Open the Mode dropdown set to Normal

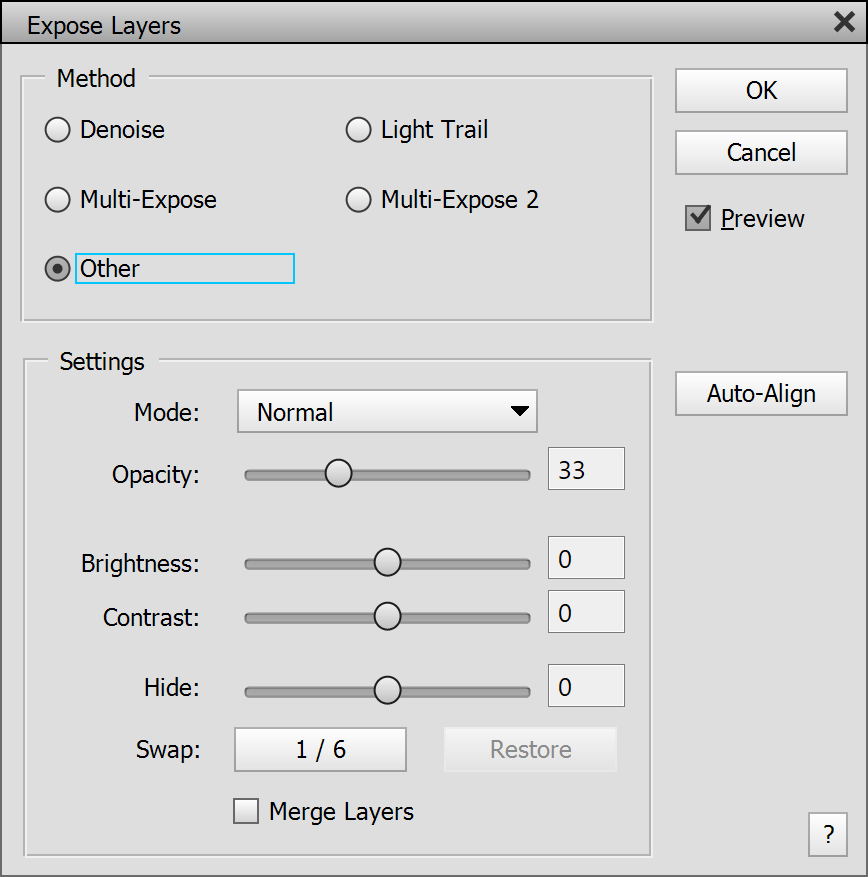(387, 411)
